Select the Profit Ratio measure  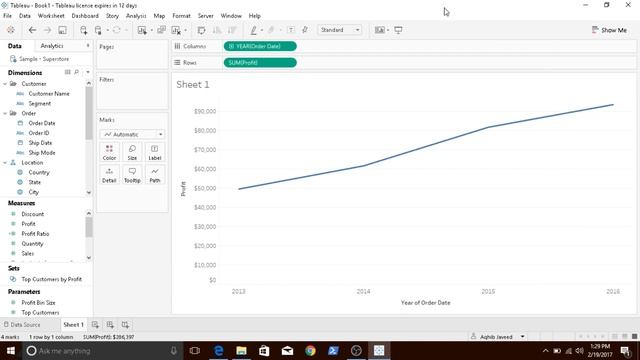coord(35,233)
